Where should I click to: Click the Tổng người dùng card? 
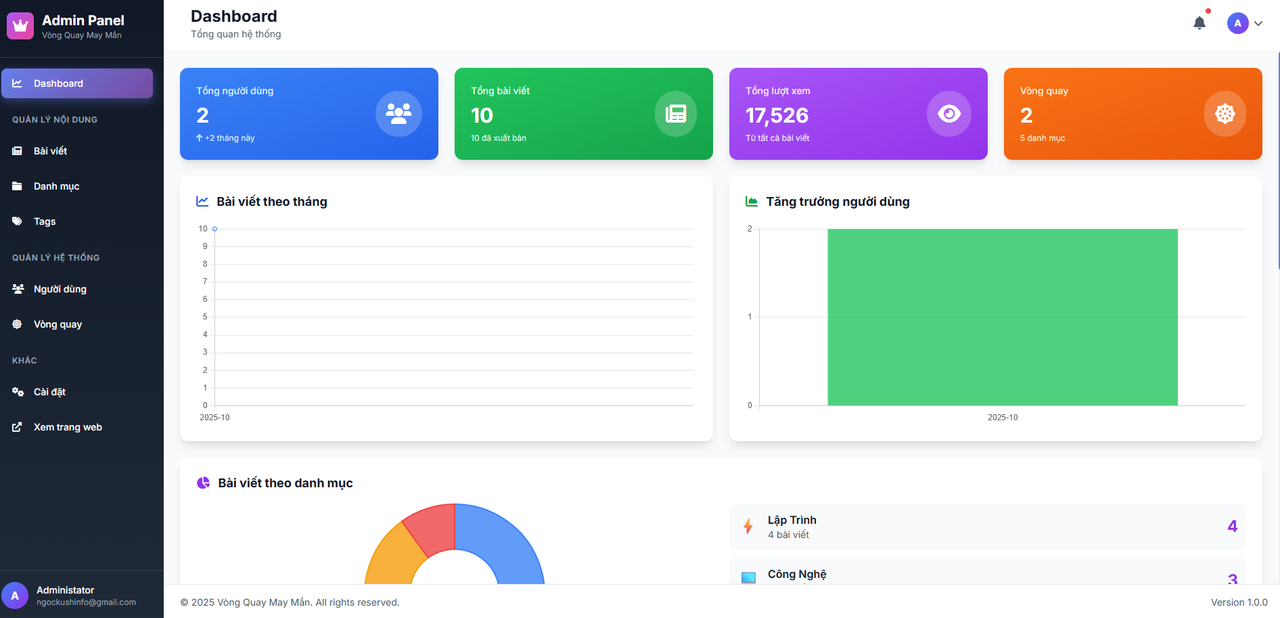tap(309, 114)
